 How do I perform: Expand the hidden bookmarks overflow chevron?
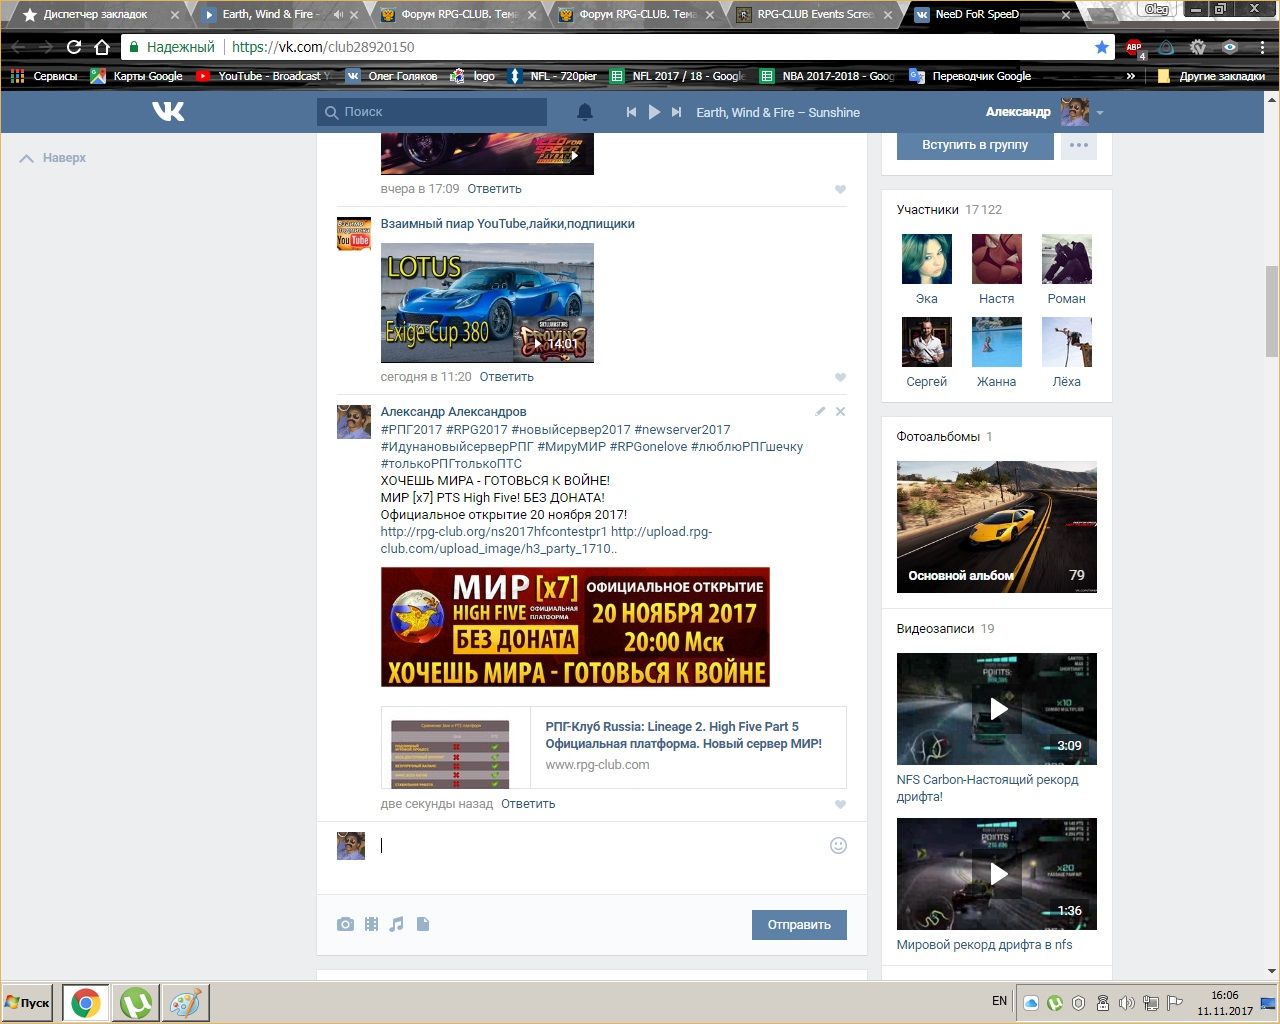coord(1131,76)
